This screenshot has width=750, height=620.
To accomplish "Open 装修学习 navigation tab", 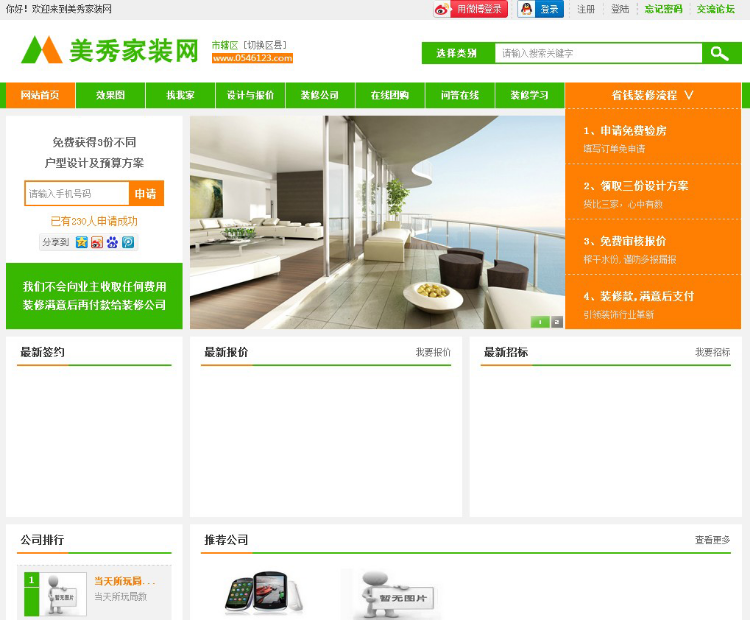I will pos(529,95).
